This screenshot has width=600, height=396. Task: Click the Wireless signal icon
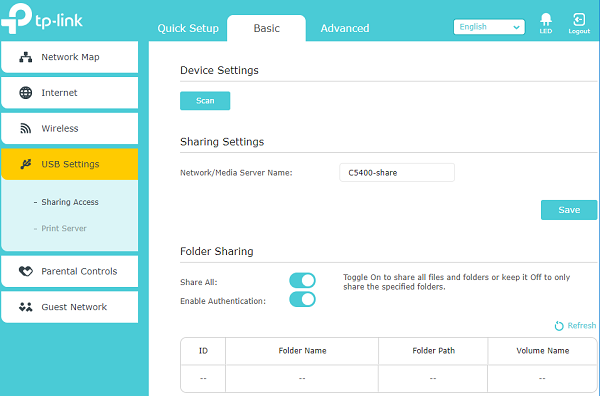point(26,129)
